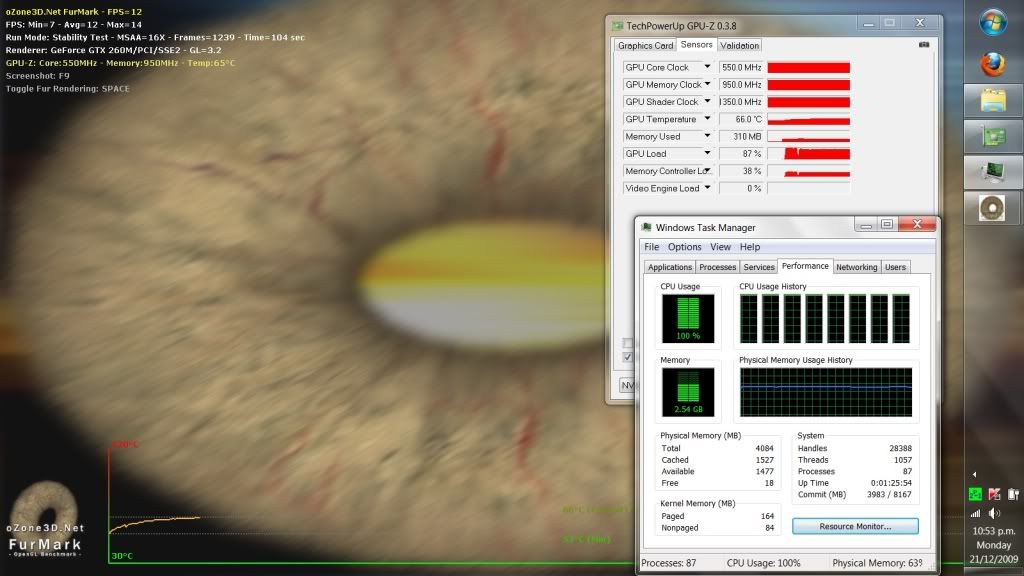
Task: Click the power tray icon
Action: click(x=1013, y=494)
